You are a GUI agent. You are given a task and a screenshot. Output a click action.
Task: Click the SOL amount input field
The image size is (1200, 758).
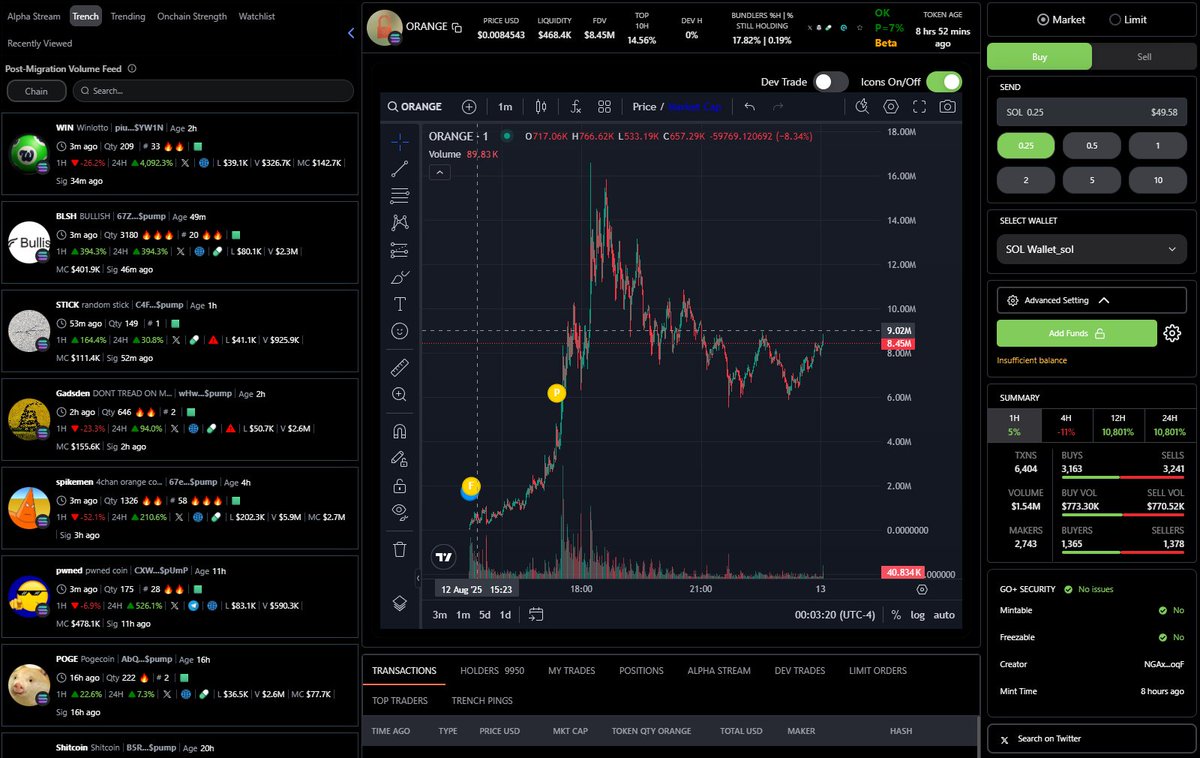[1091, 112]
